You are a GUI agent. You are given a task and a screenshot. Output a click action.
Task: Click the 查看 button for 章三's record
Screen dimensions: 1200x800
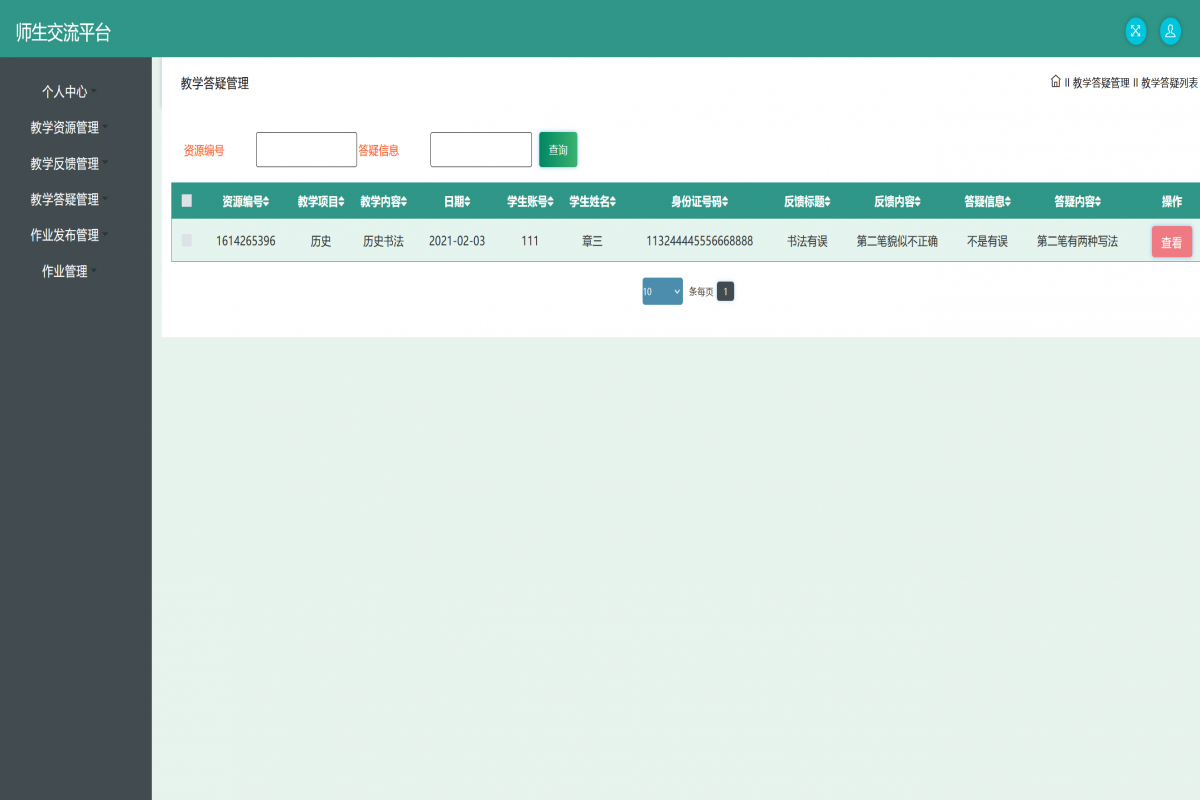[x=1171, y=241]
